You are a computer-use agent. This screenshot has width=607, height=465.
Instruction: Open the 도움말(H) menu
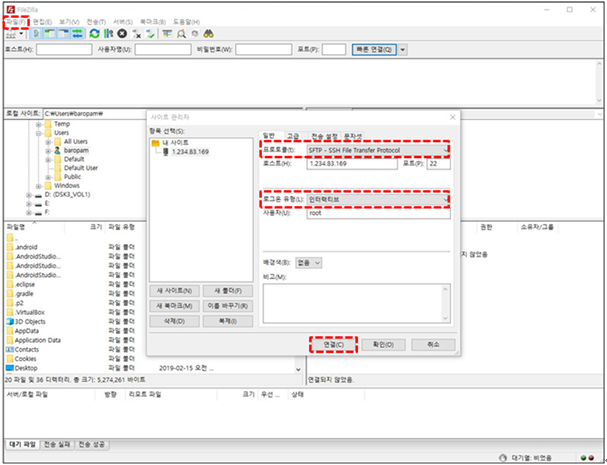click(x=186, y=22)
